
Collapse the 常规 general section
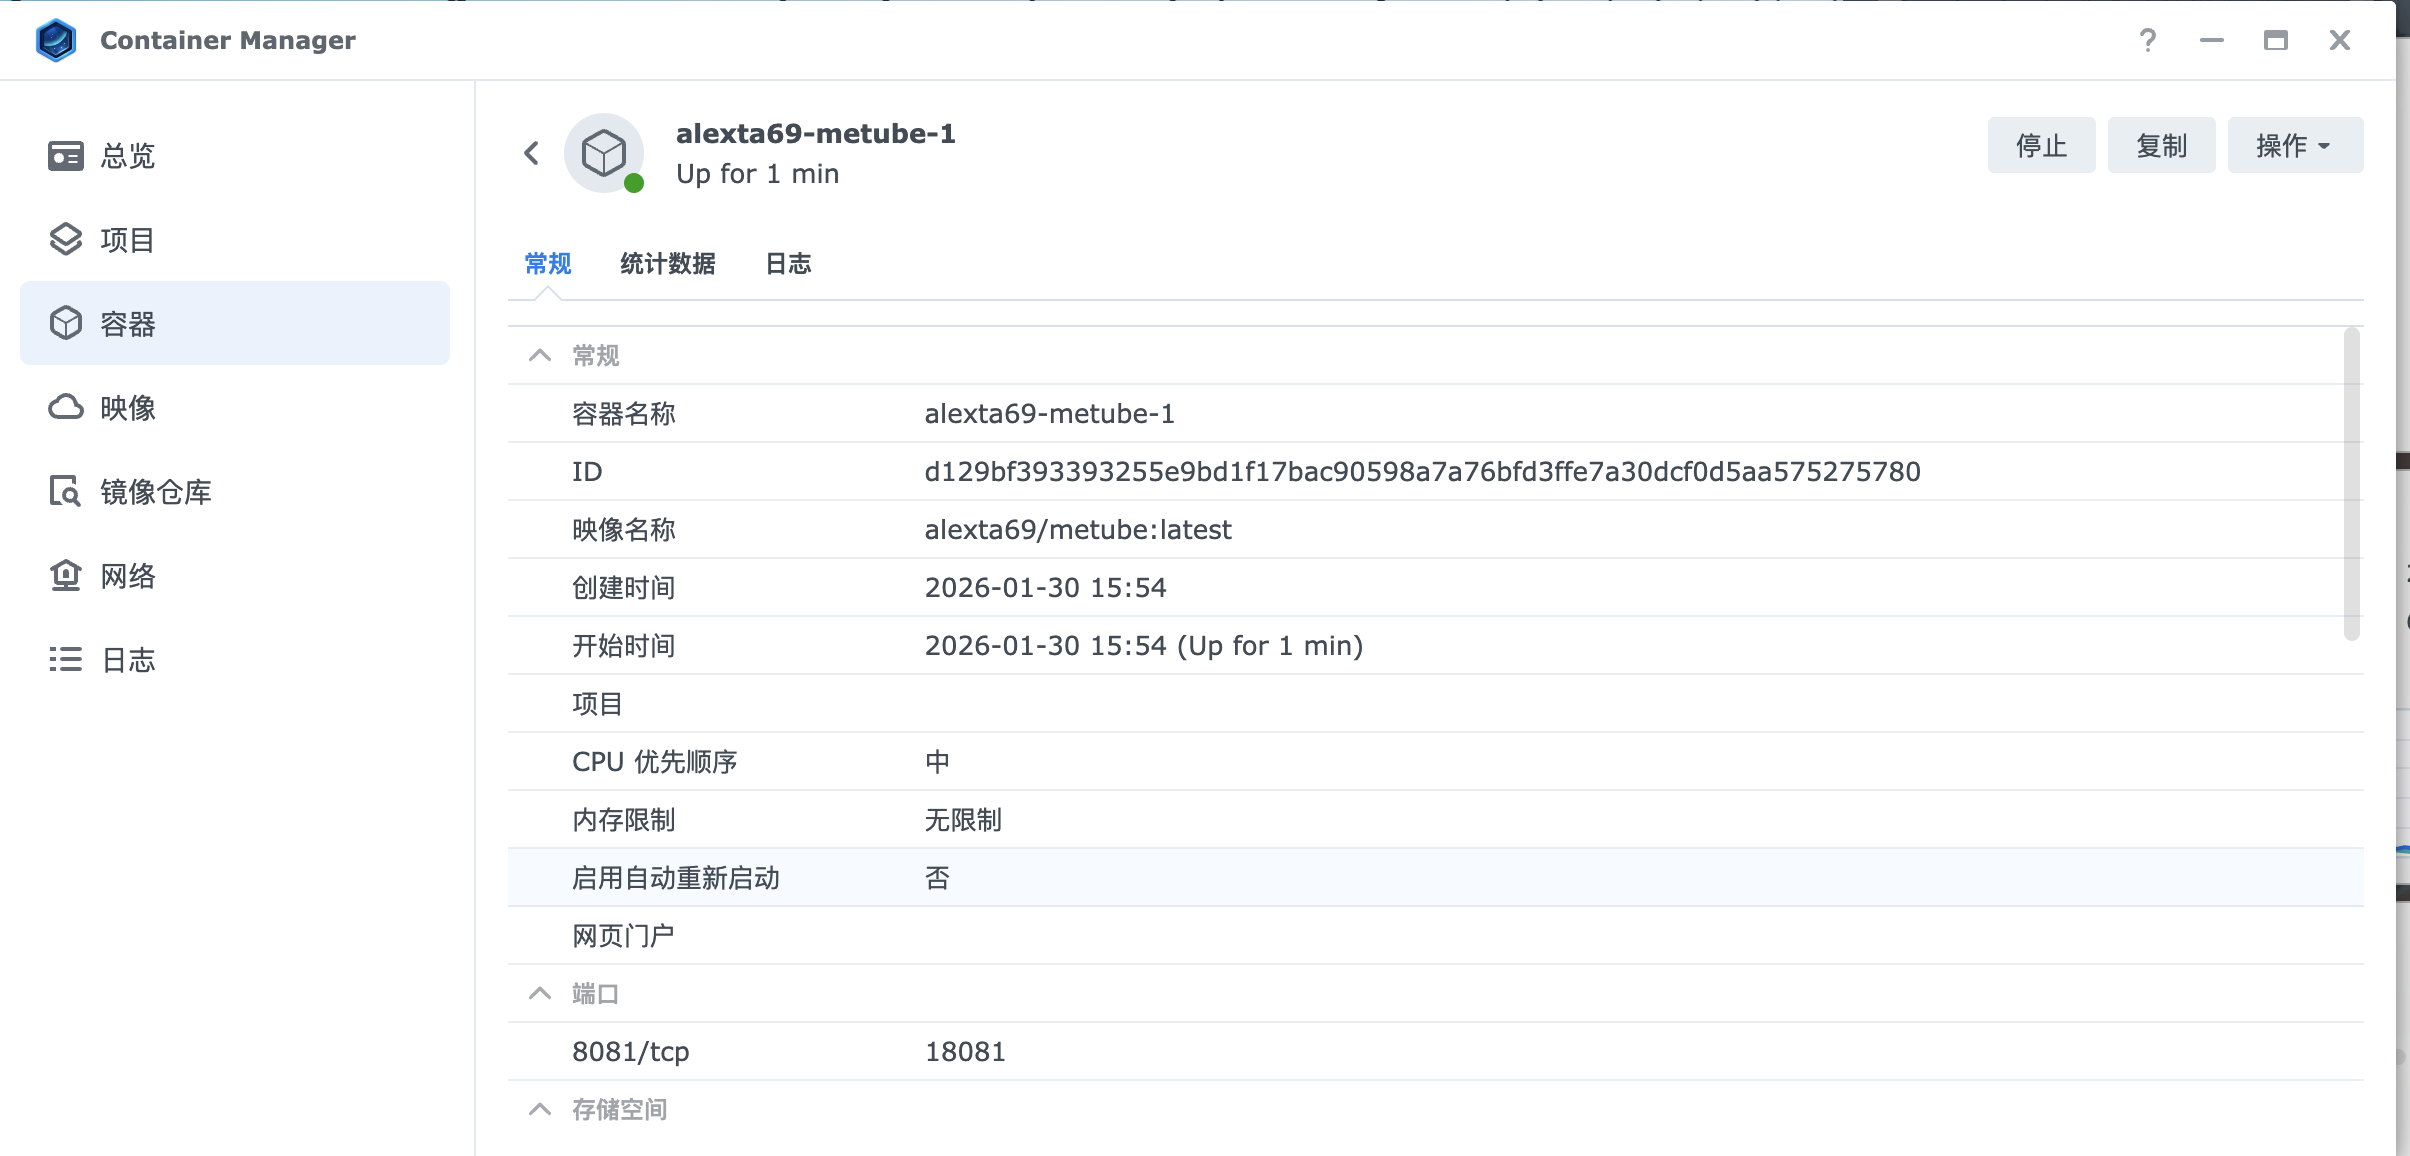540,356
